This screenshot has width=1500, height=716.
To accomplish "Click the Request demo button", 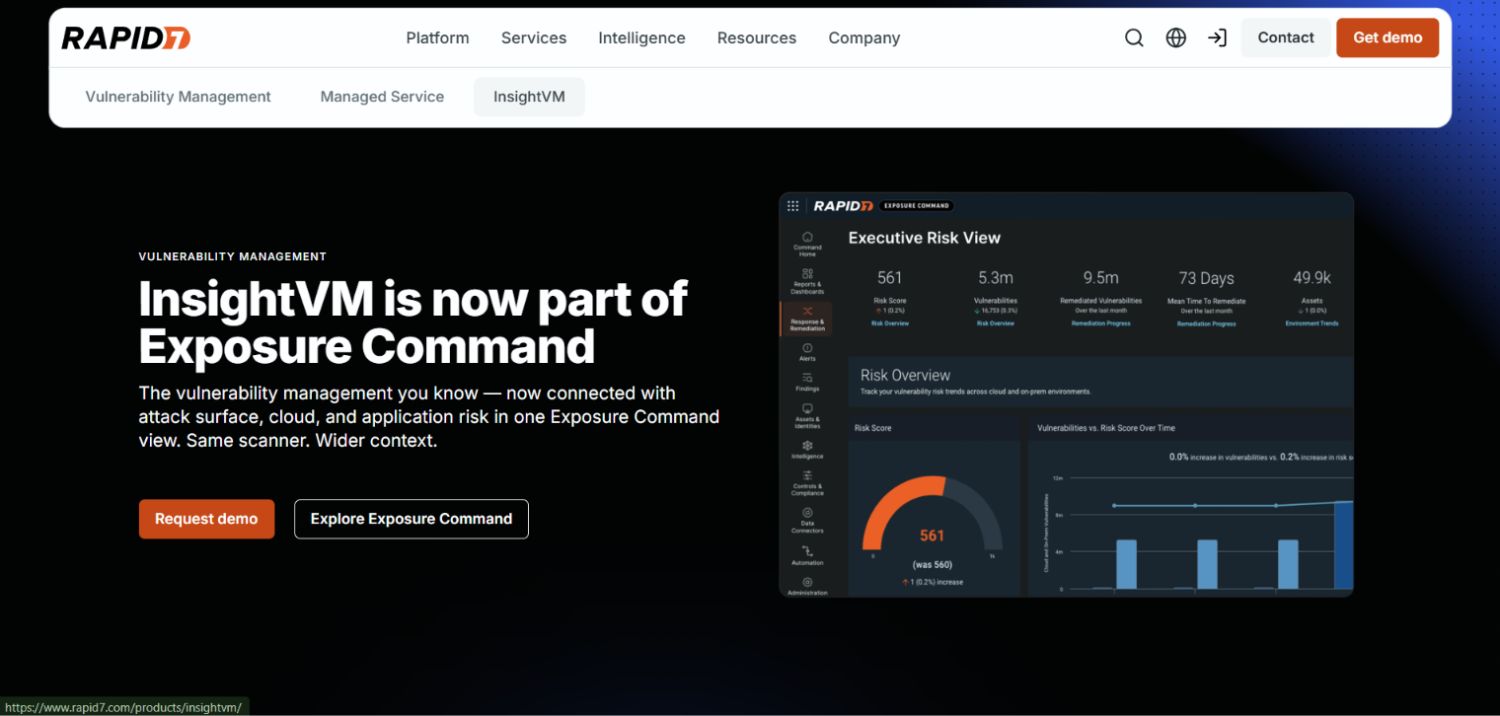I will pyautogui.click(x=206, y=519).
